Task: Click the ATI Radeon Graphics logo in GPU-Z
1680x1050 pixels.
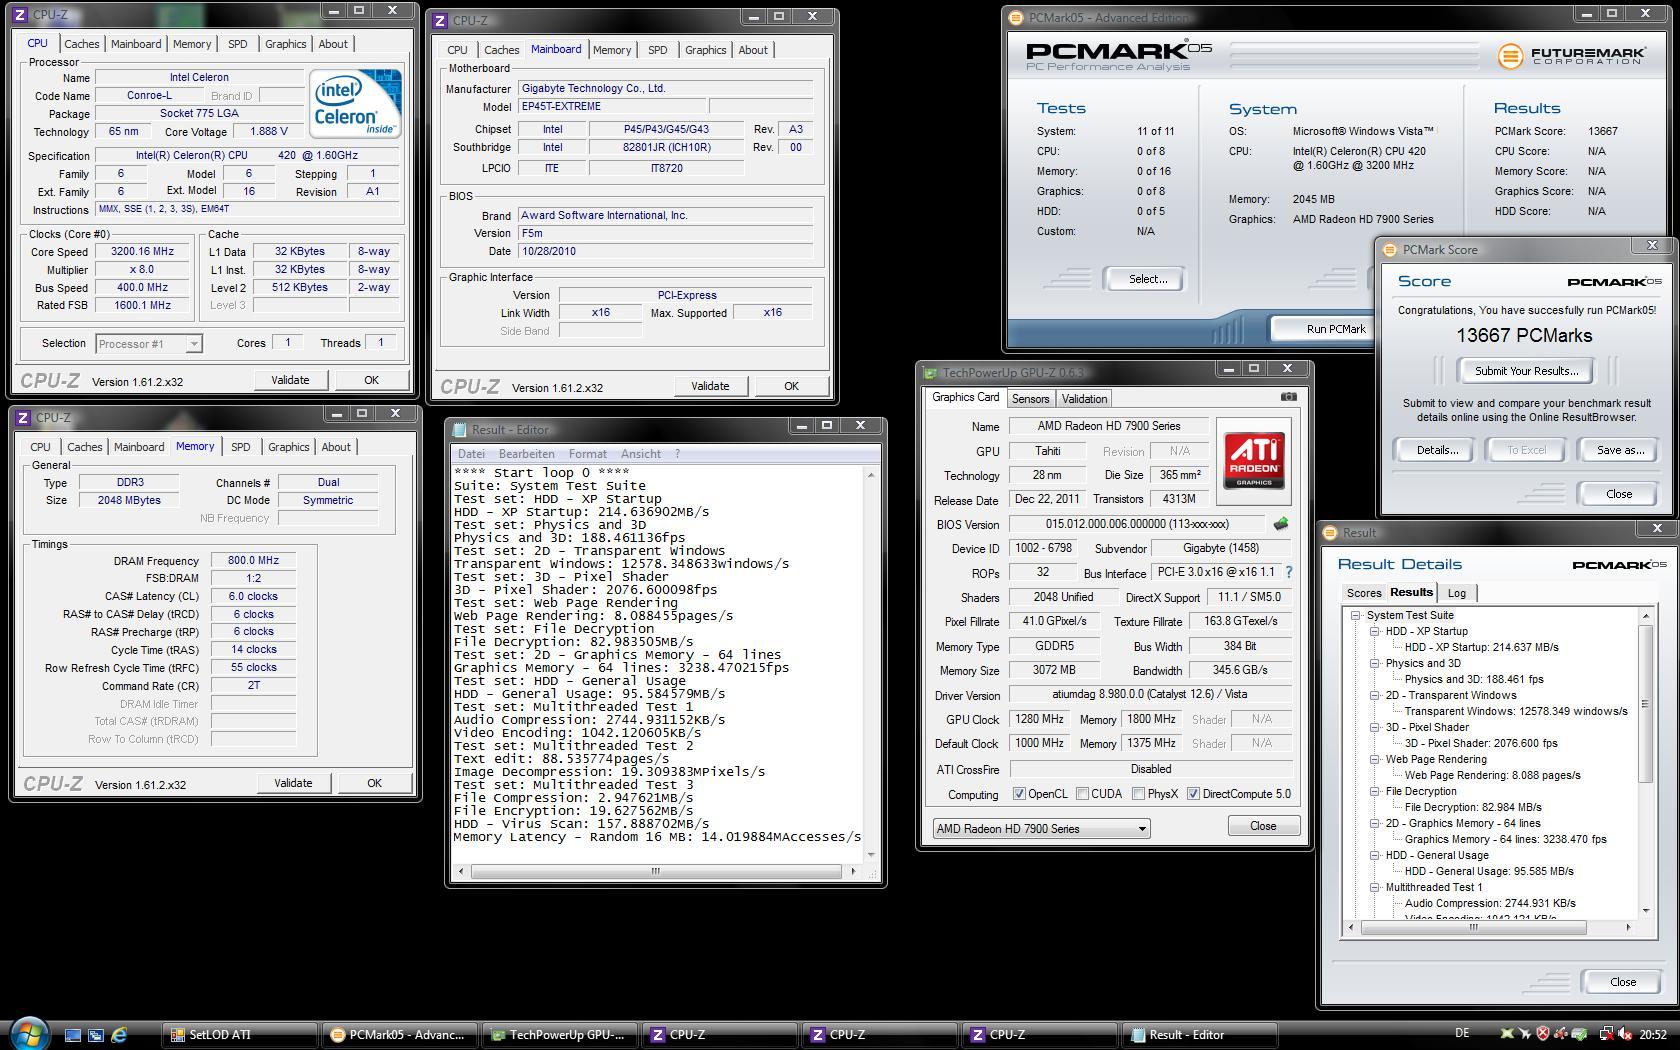Action: point(1254,461)
